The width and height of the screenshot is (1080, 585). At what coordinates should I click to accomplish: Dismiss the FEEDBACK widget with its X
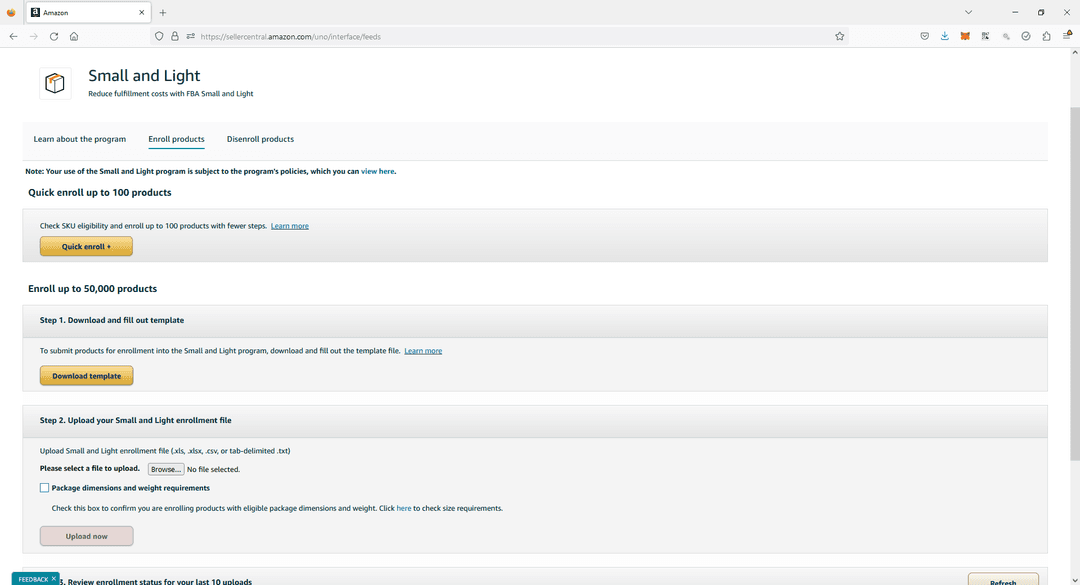click(54, 579)
